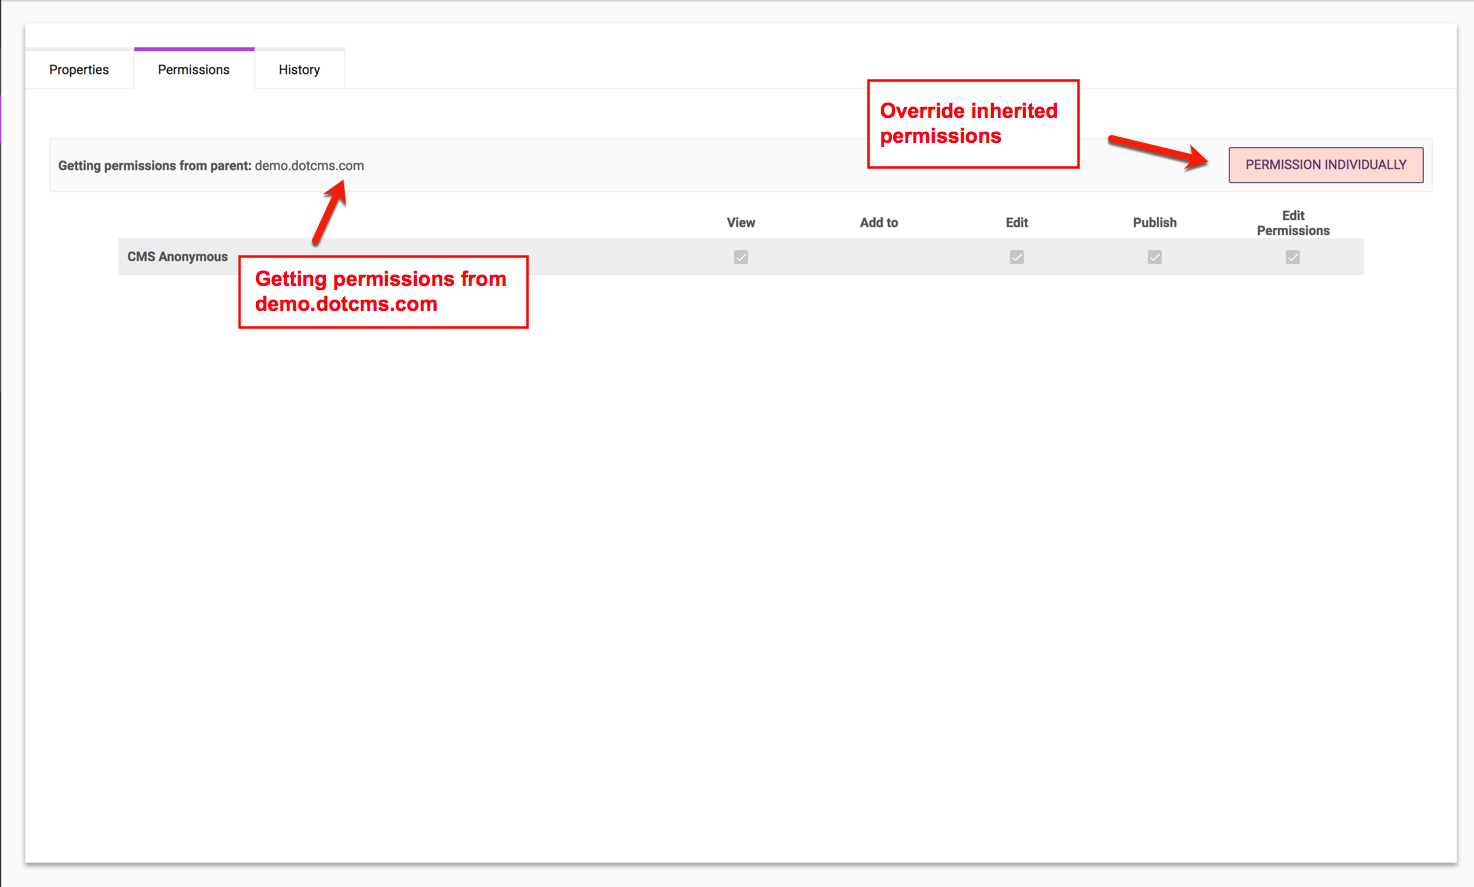Toggle View checkbox for CMS Anonymous

[741, 257]
